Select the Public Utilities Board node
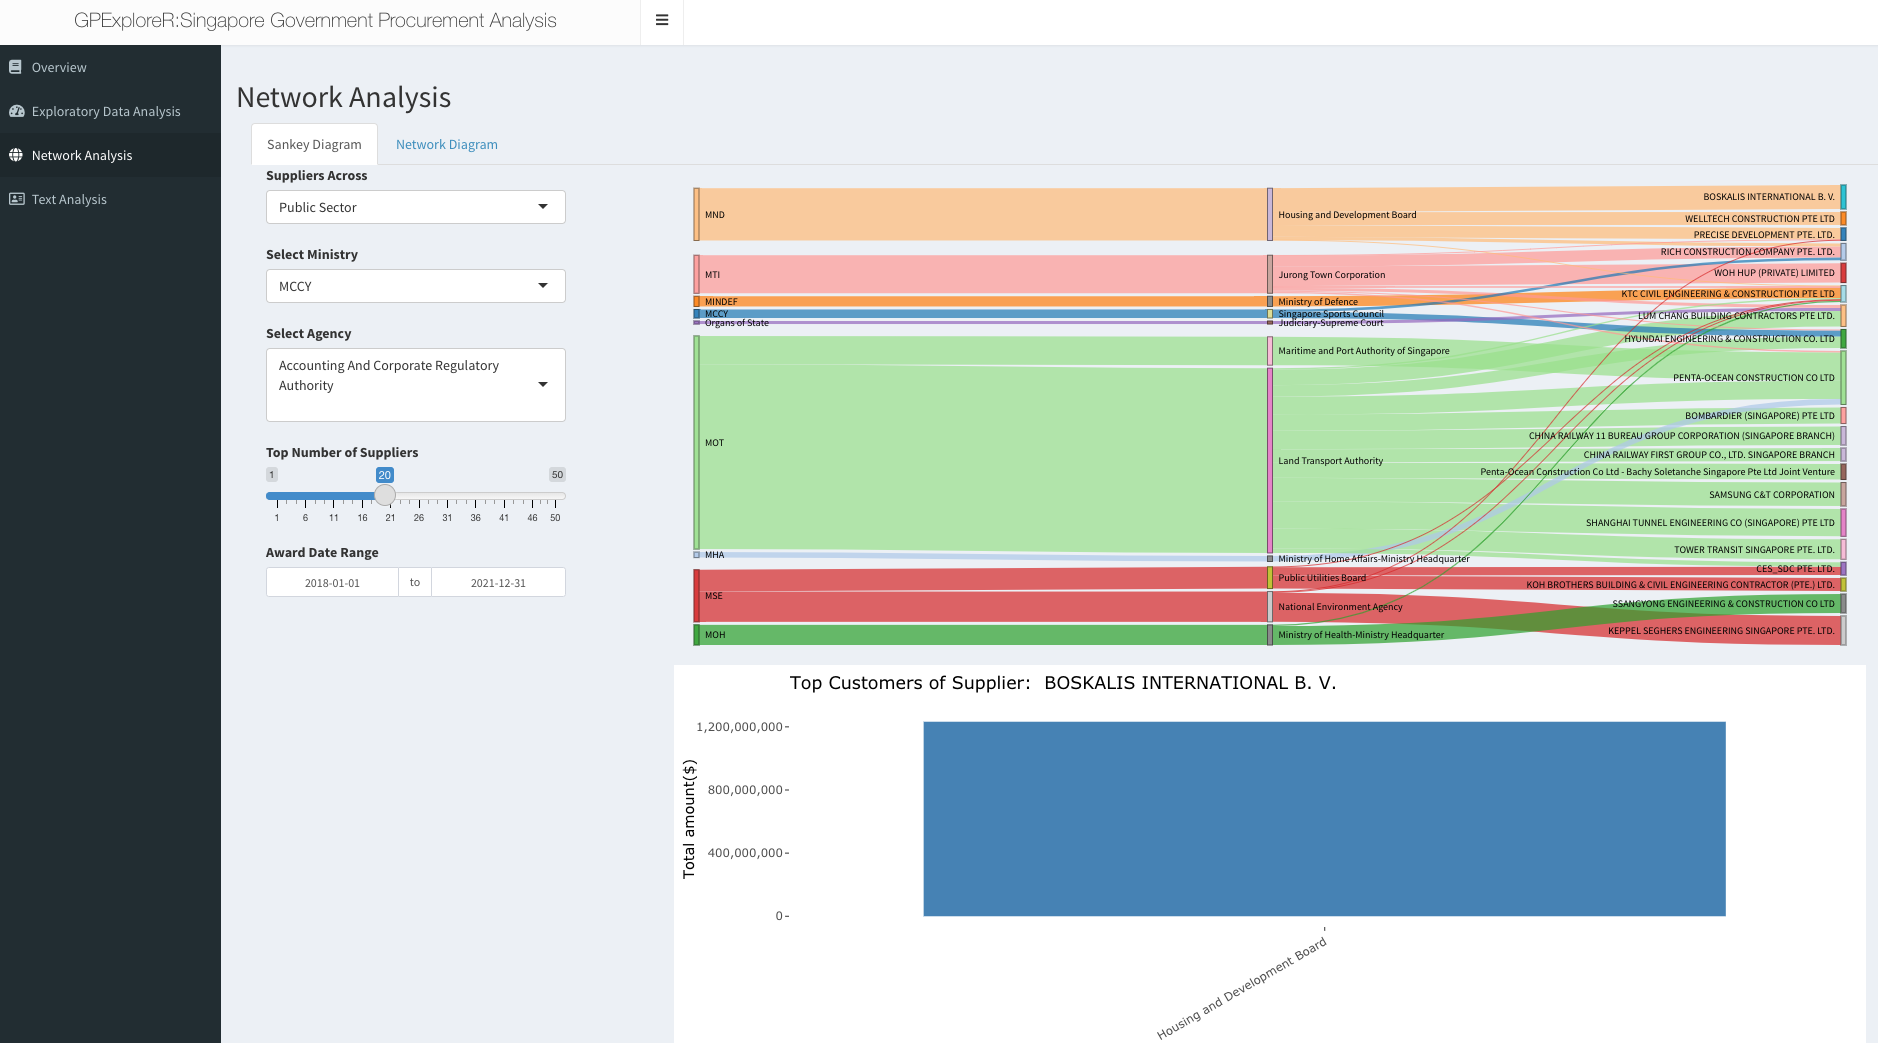Screen dimensions: 1878x1043 point(1270,577)
